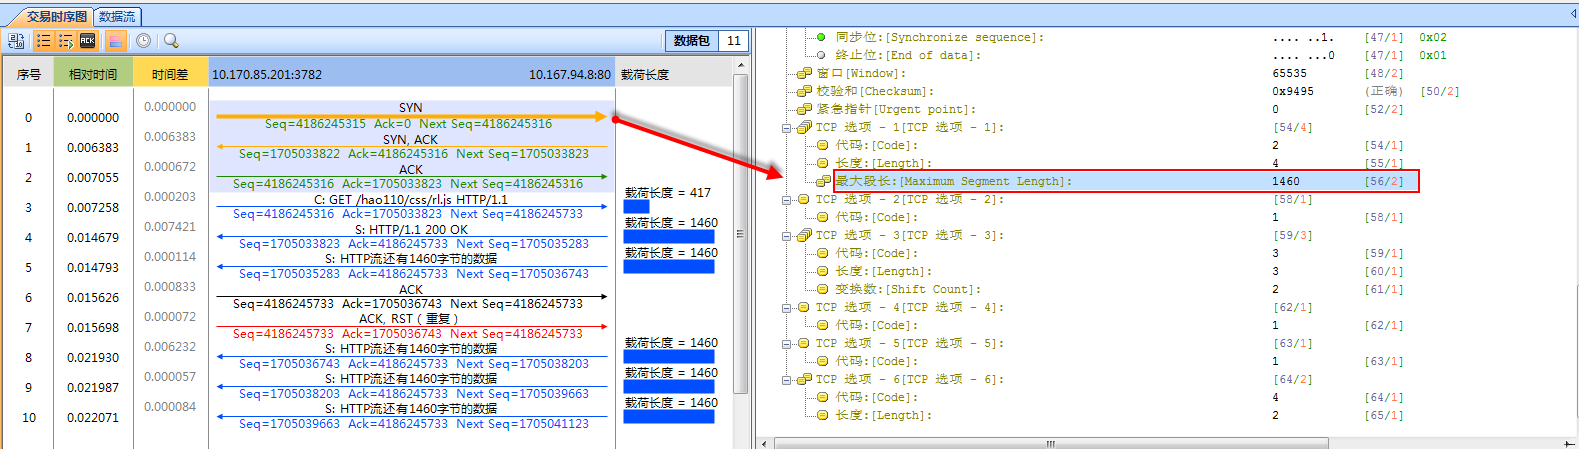
Task: Click time difference 0.006383 value
Action: [x=170, y=136]
